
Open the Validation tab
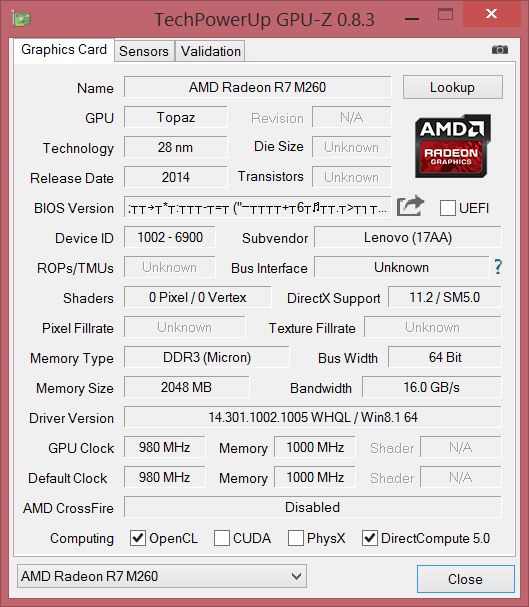click(x=211, y=51)
